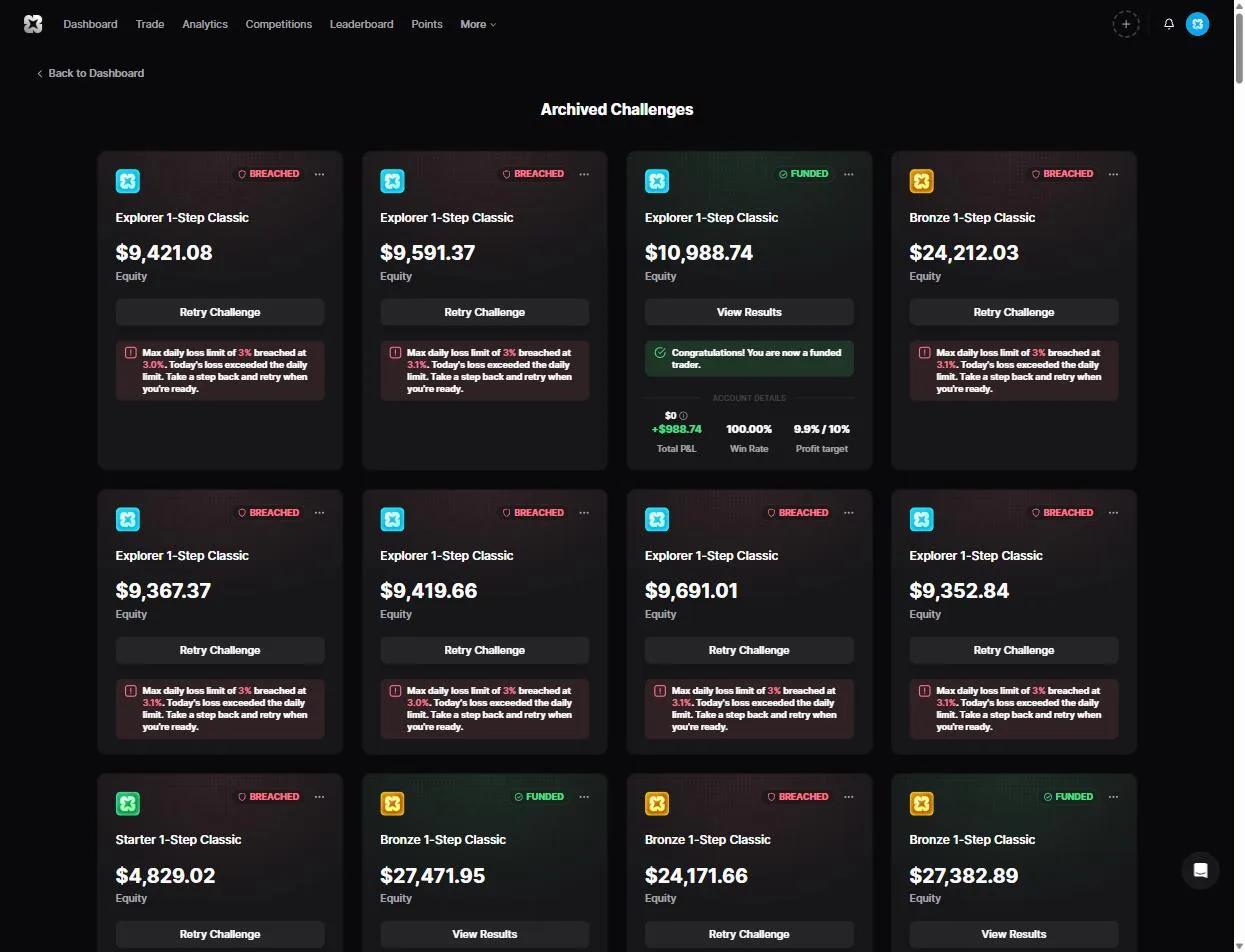Click the info icon next to $0 in account details
Viewport: 1245px width, 952px height.
point(684,415)
